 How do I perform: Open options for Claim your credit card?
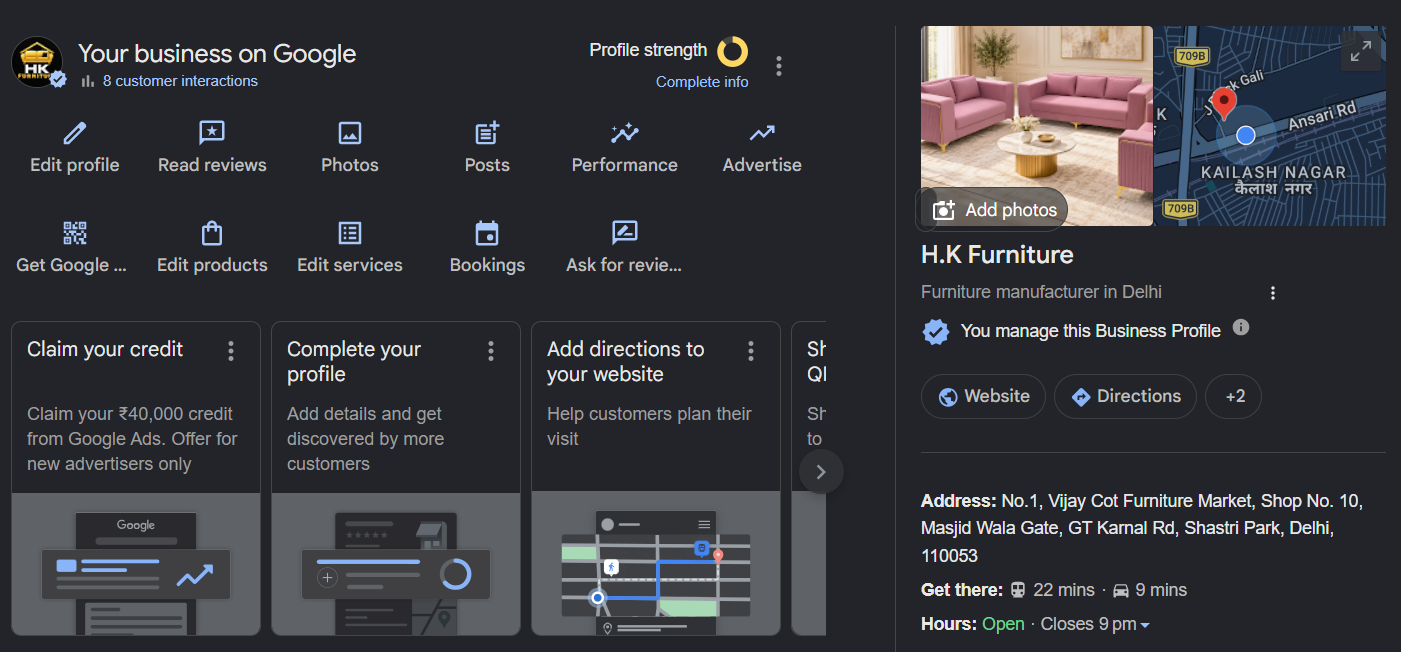click(x=231, y=351)
